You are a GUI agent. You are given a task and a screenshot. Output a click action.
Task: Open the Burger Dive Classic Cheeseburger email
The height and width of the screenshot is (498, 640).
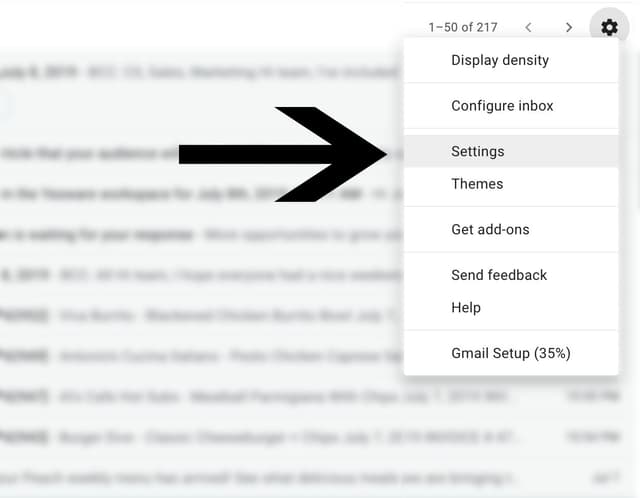[x=310, y=437]
